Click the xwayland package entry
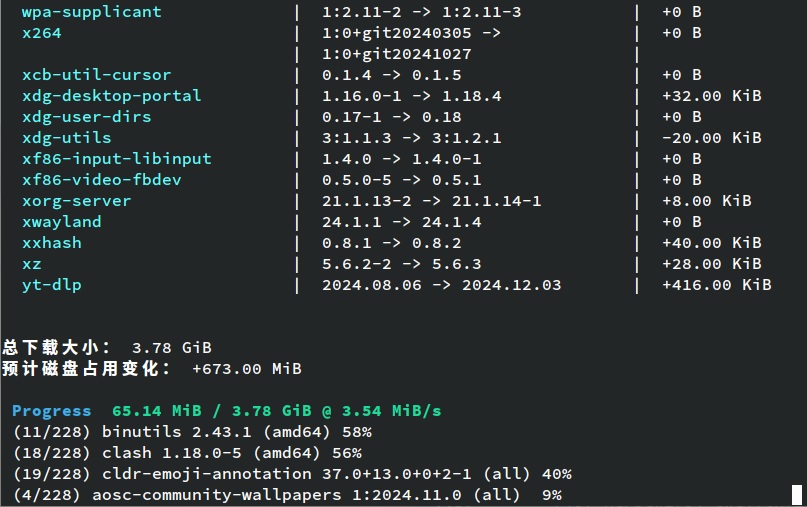Screen dimensions: 807x507 [x=61, y=222]
